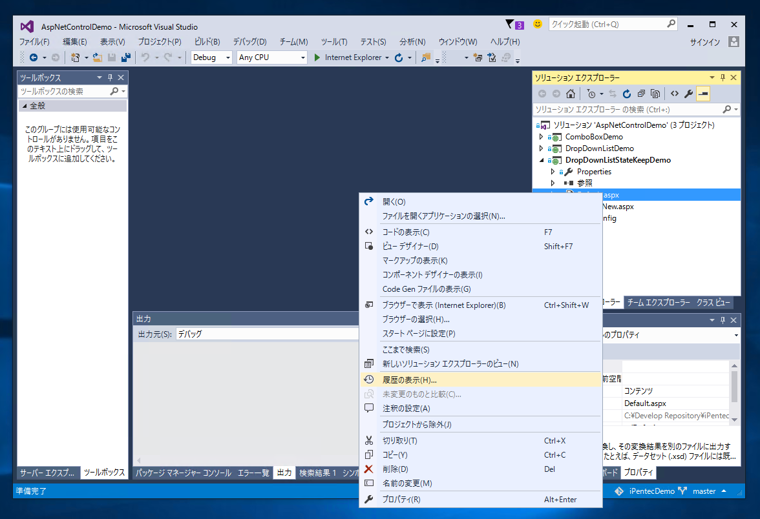The height and width of the screenshot is (519, 760).
Task: Select the DropDownListDemo project
Action: (x=600, y=148)
